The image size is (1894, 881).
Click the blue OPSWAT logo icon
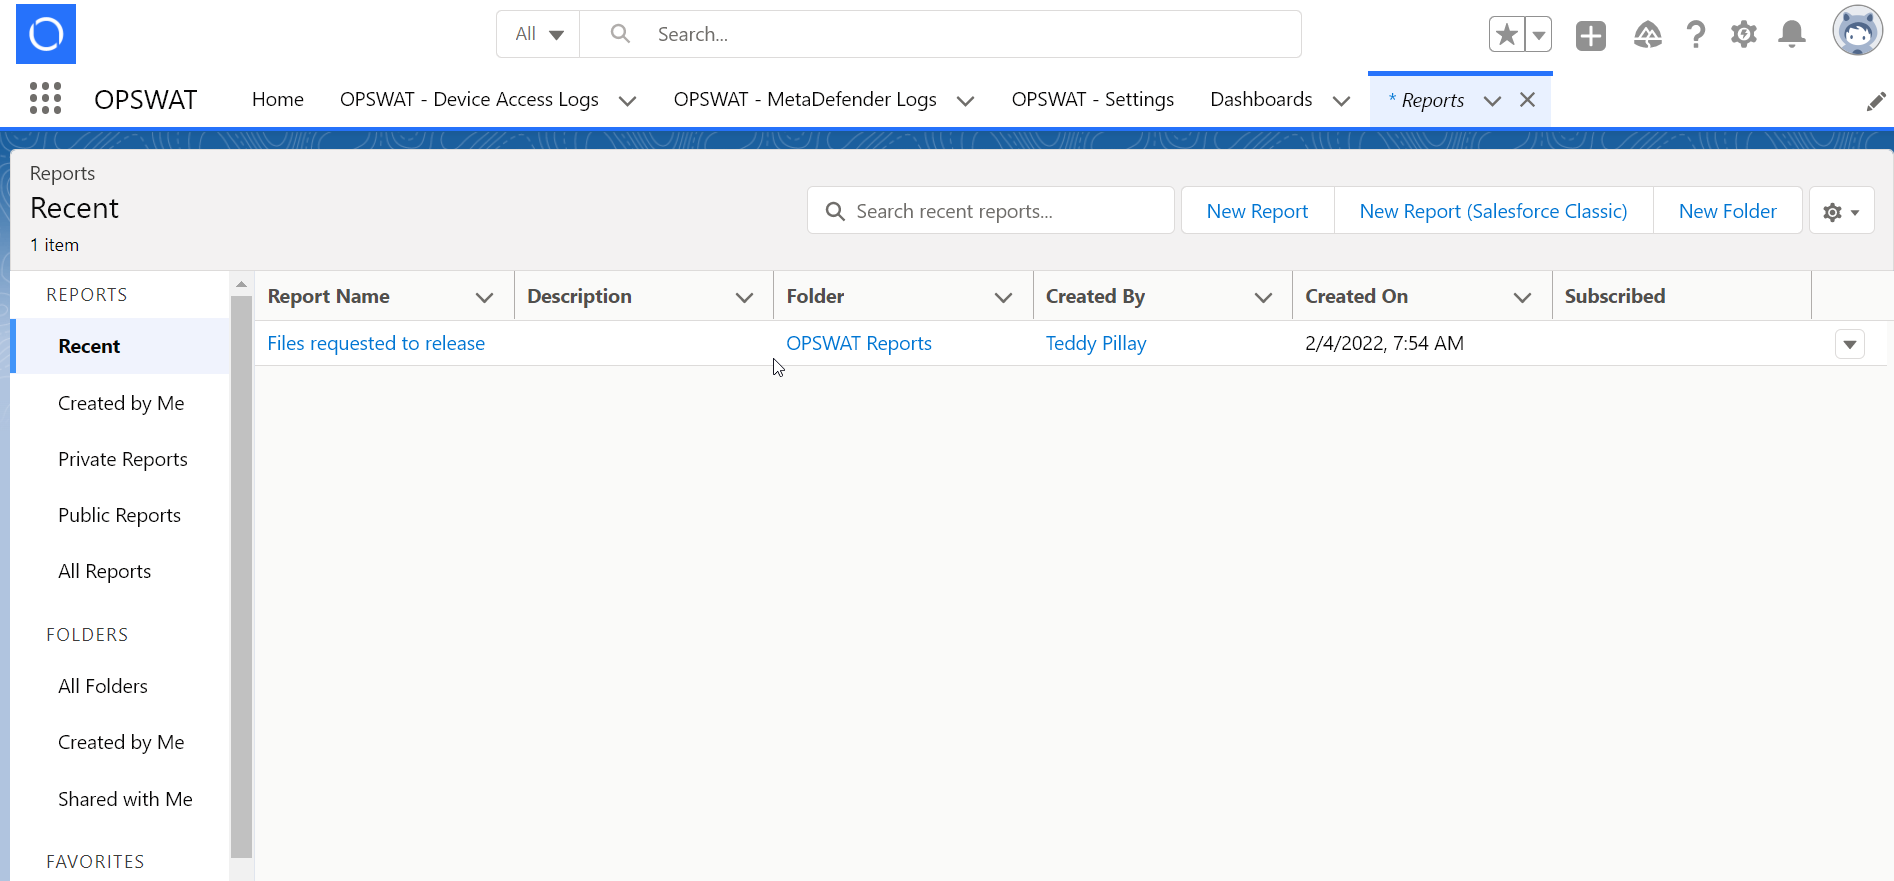point(46,34)
